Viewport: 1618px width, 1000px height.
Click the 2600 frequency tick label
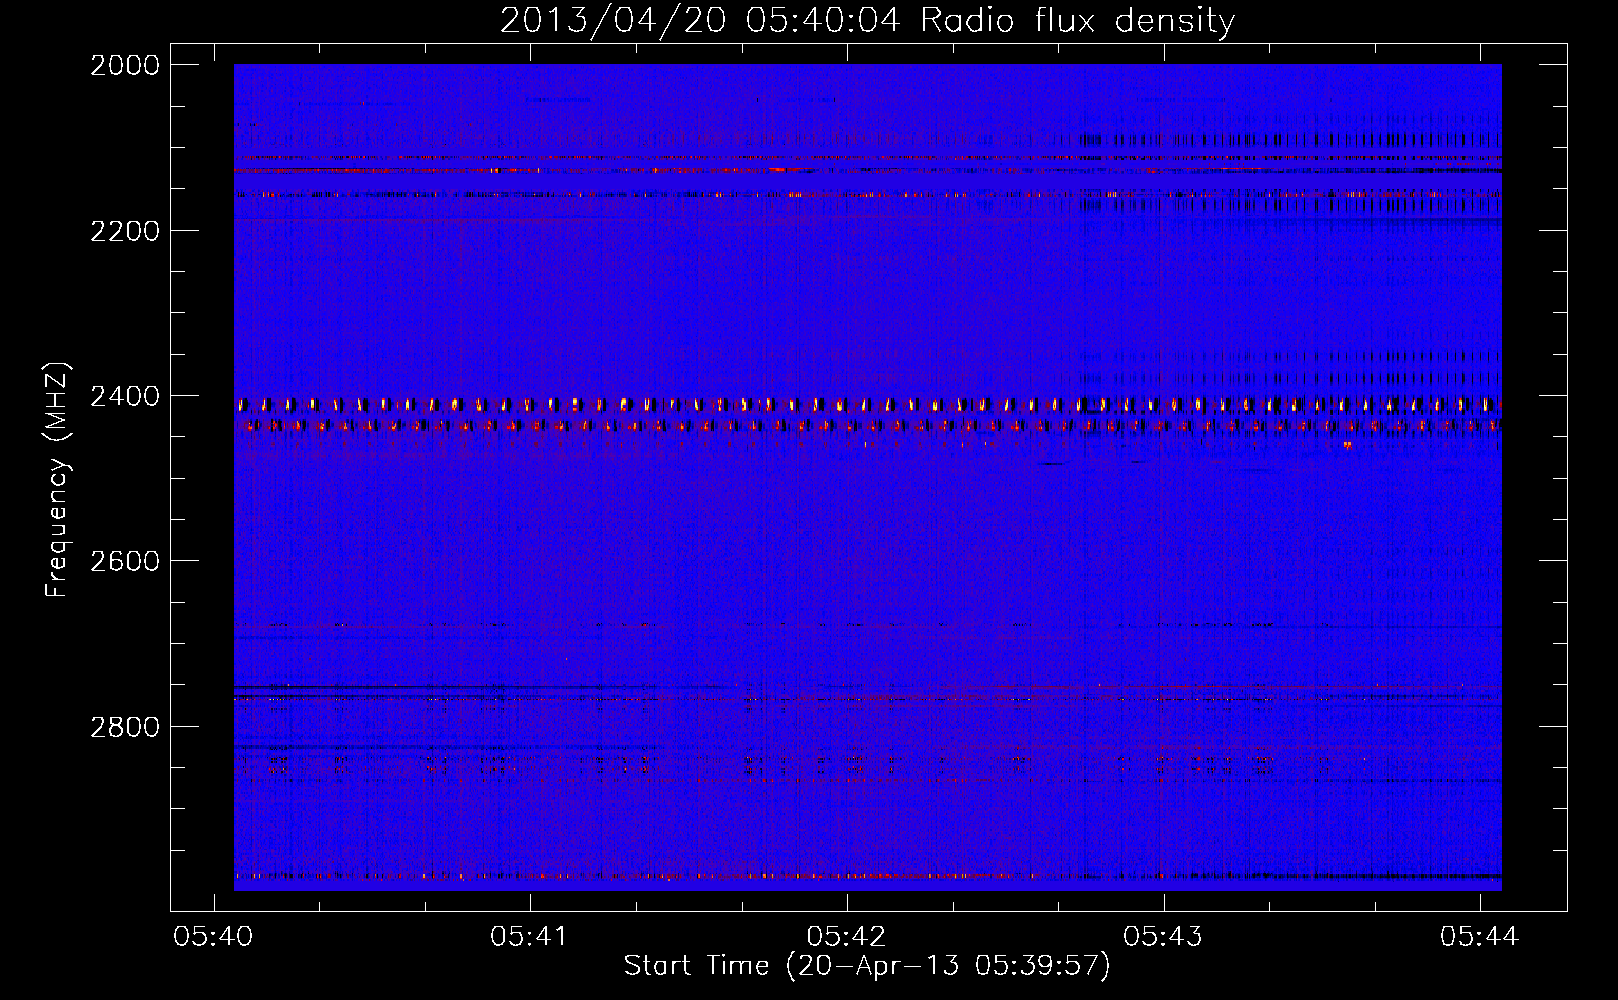(125, 561)
